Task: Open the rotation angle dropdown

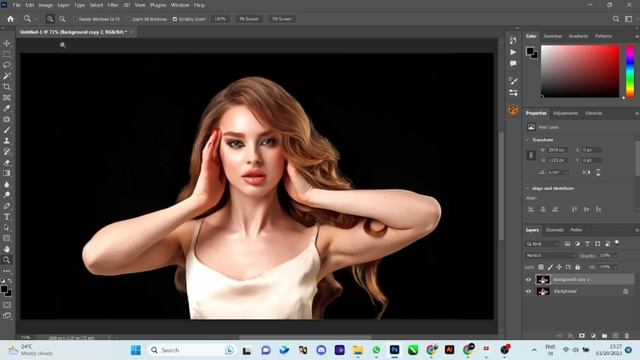Action: tap(566, 172)
